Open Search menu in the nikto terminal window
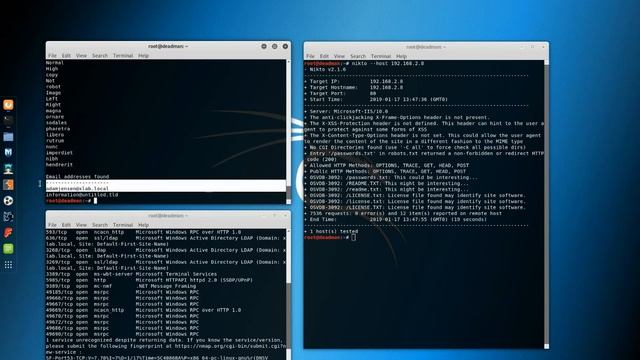 [358, 56]
